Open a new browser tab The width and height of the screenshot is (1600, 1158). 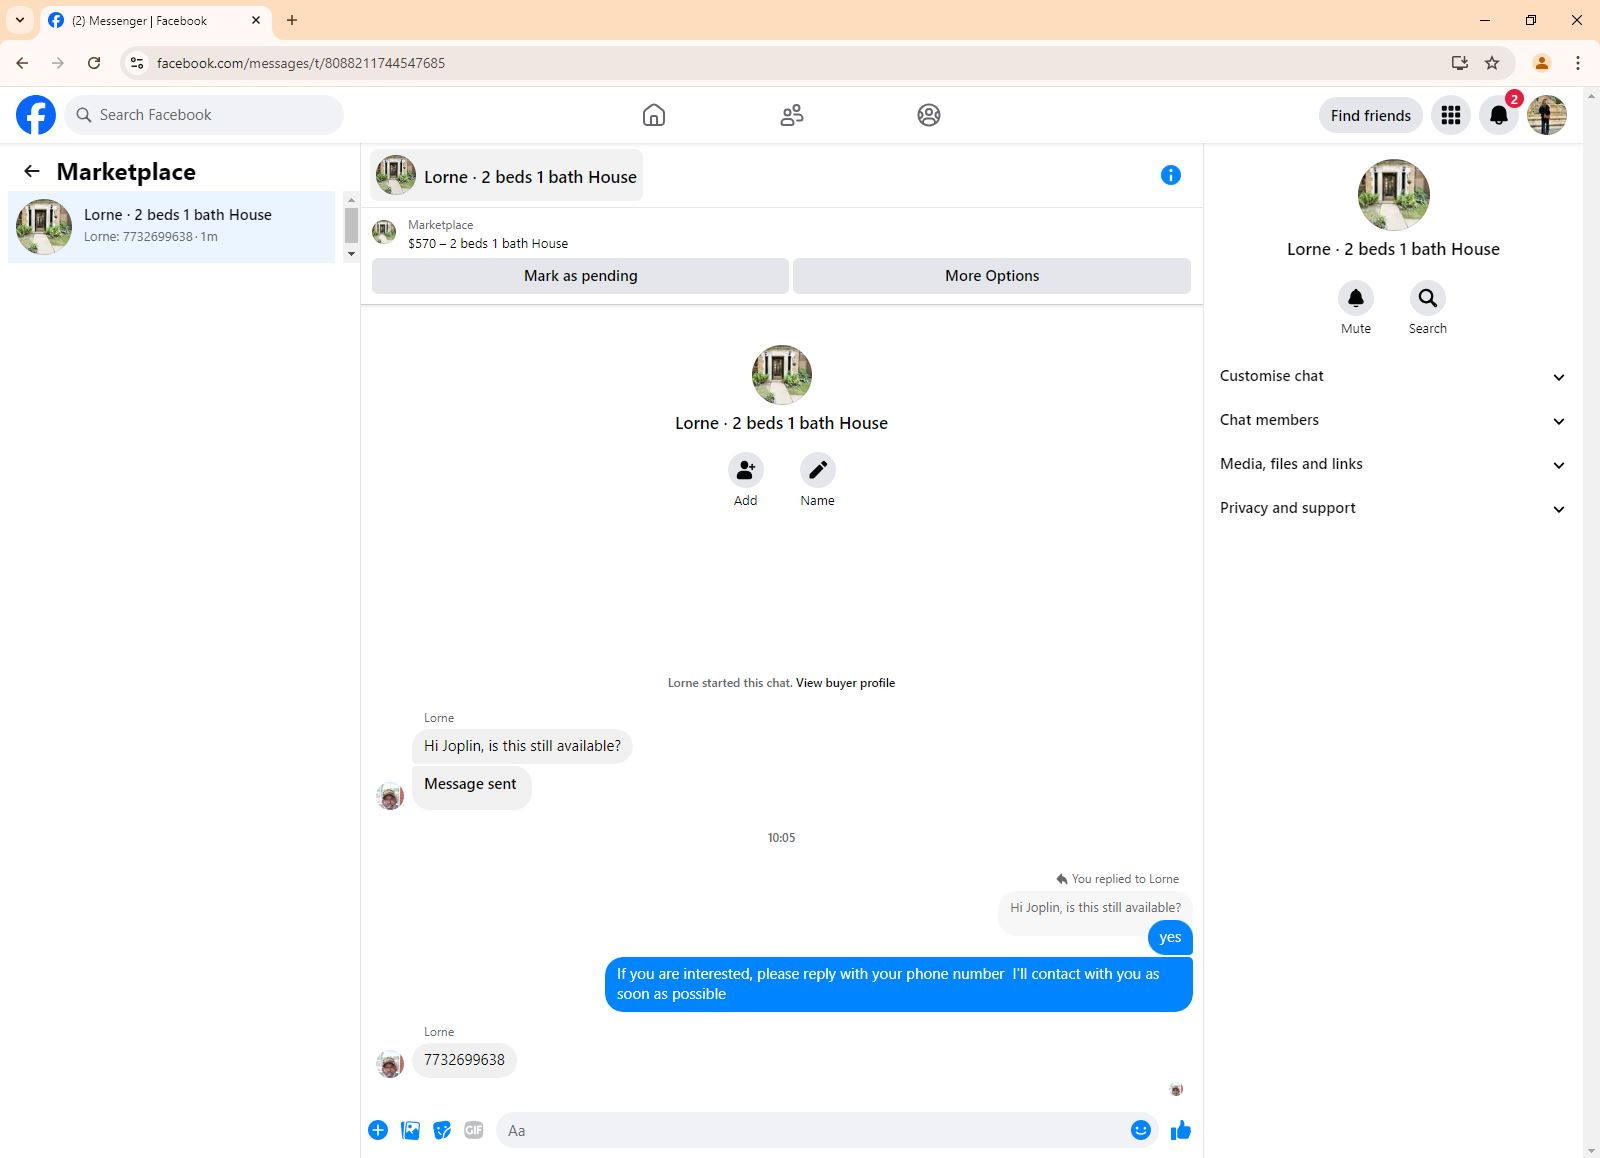tap(292, 20)
